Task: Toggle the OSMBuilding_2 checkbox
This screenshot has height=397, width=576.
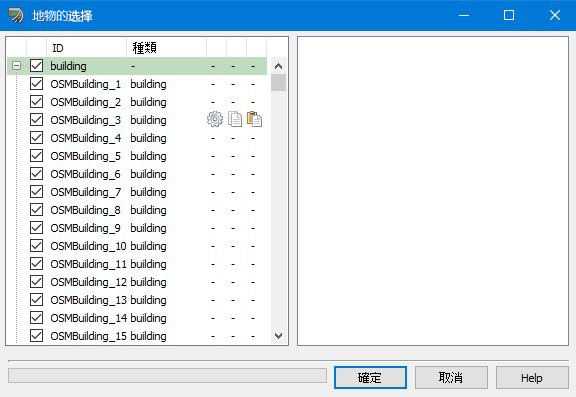Action: [x=36, y=102]
